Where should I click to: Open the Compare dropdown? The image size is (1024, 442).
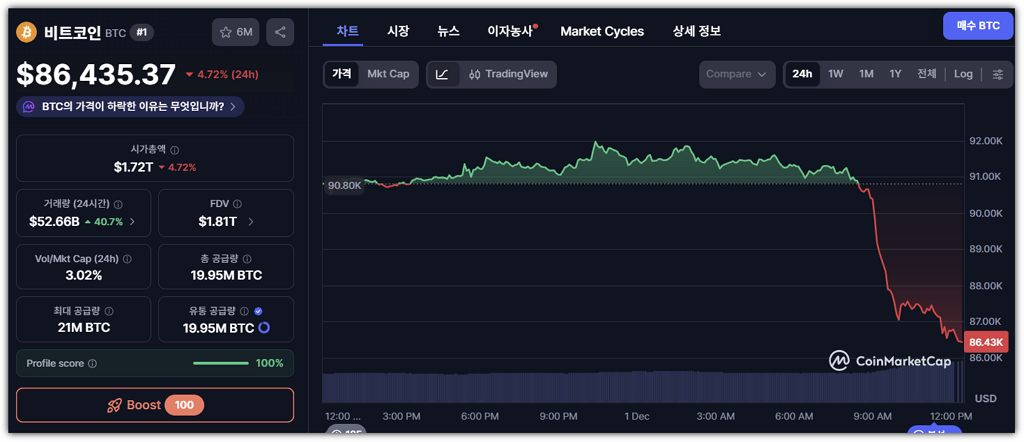click(x=737, y=74)
